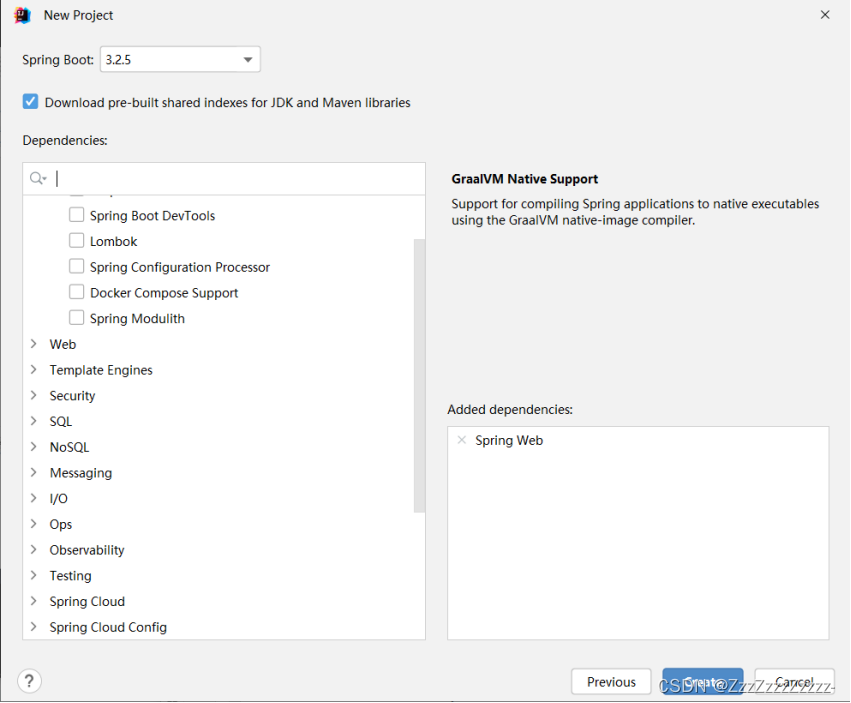Expand the Observability category
Image resolution: width=851 pixels, height=703 pixels.
[34, 549]
